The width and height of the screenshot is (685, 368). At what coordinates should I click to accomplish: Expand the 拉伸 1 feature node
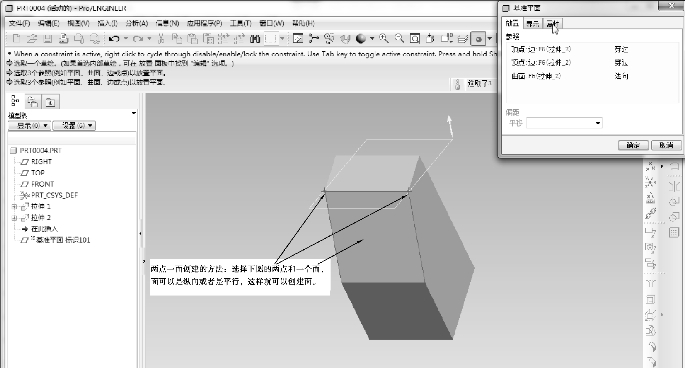tap(14, 206)
